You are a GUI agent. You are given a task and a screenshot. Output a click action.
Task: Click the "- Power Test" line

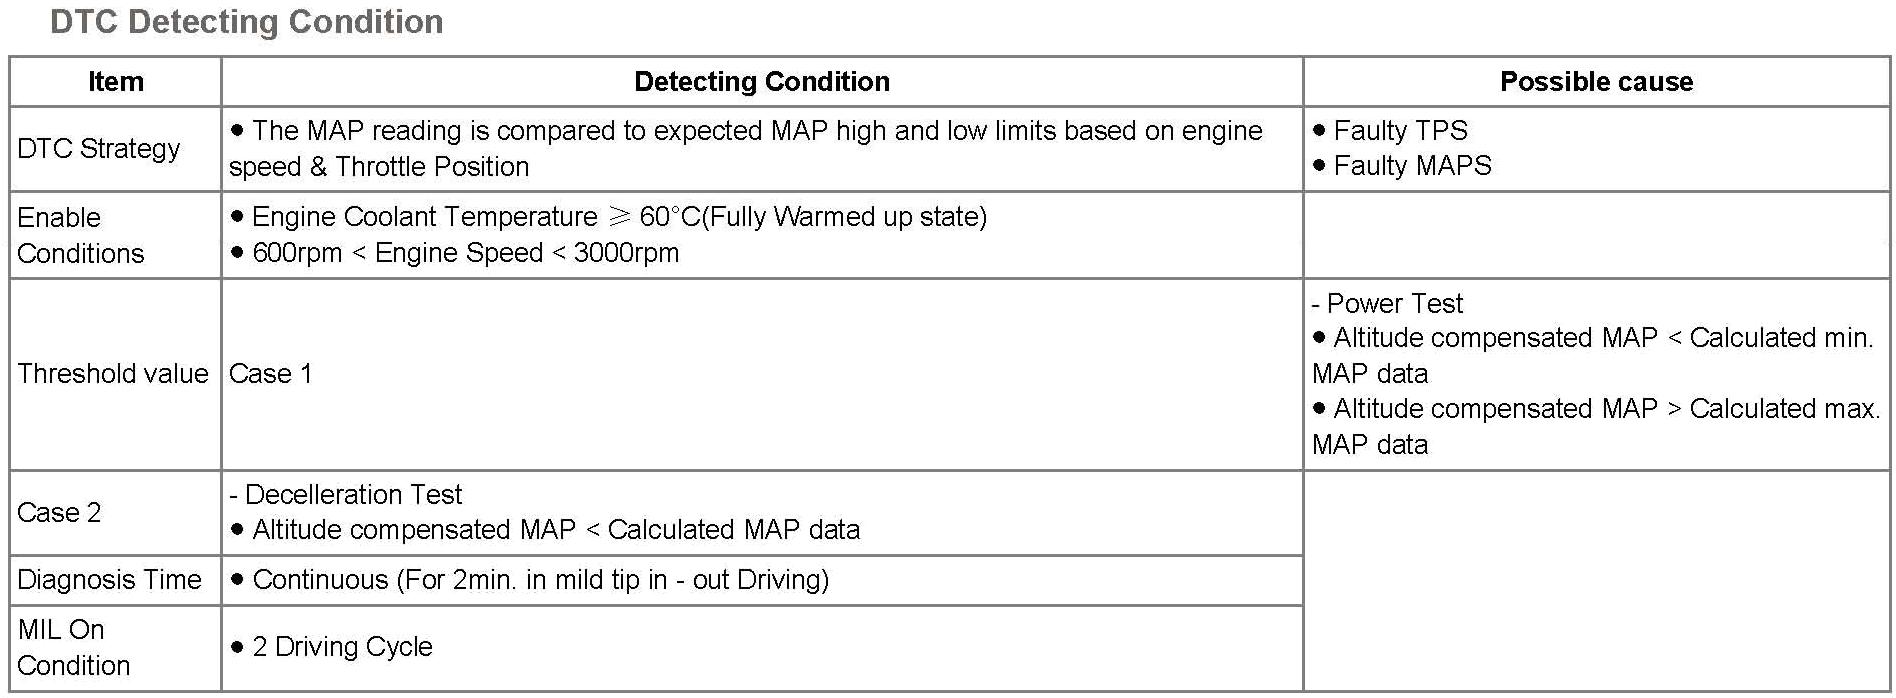coord(1387,304)
